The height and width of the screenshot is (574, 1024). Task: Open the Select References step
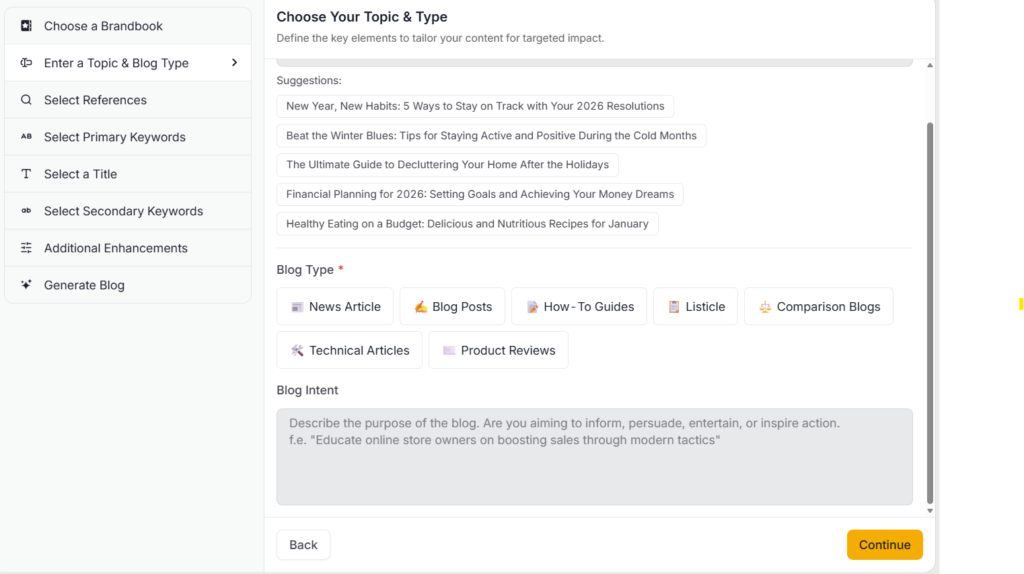point(95,100)
